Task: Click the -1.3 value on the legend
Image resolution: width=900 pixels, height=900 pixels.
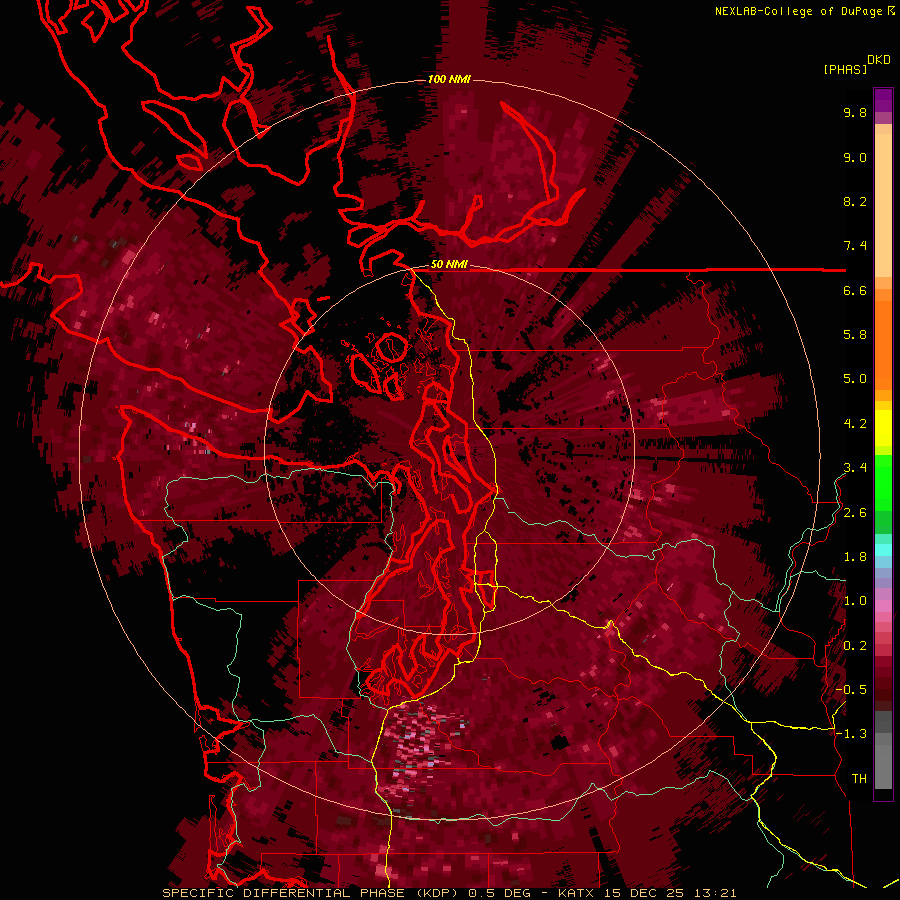Action: (x=852, y=734)
